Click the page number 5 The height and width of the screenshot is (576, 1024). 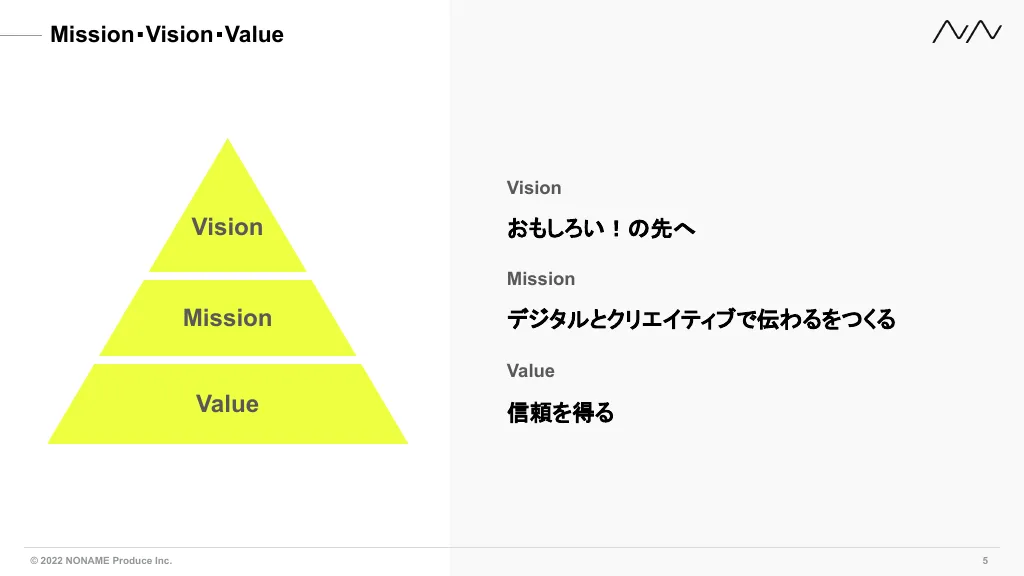coord(985,560)
